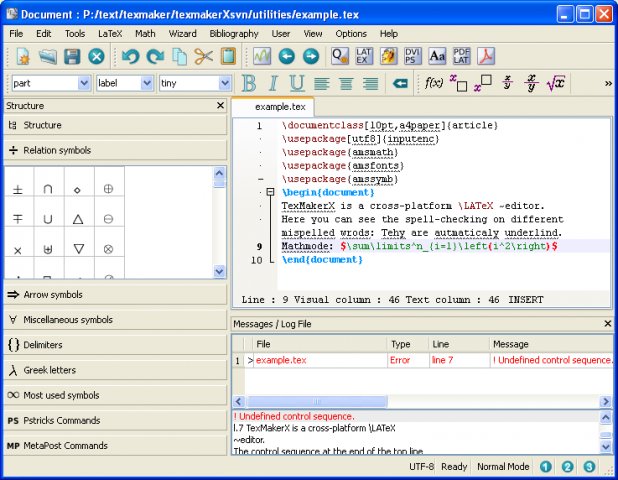Toggle status bar button number 3
618x480 pixels.
click(x=589, y=466)
